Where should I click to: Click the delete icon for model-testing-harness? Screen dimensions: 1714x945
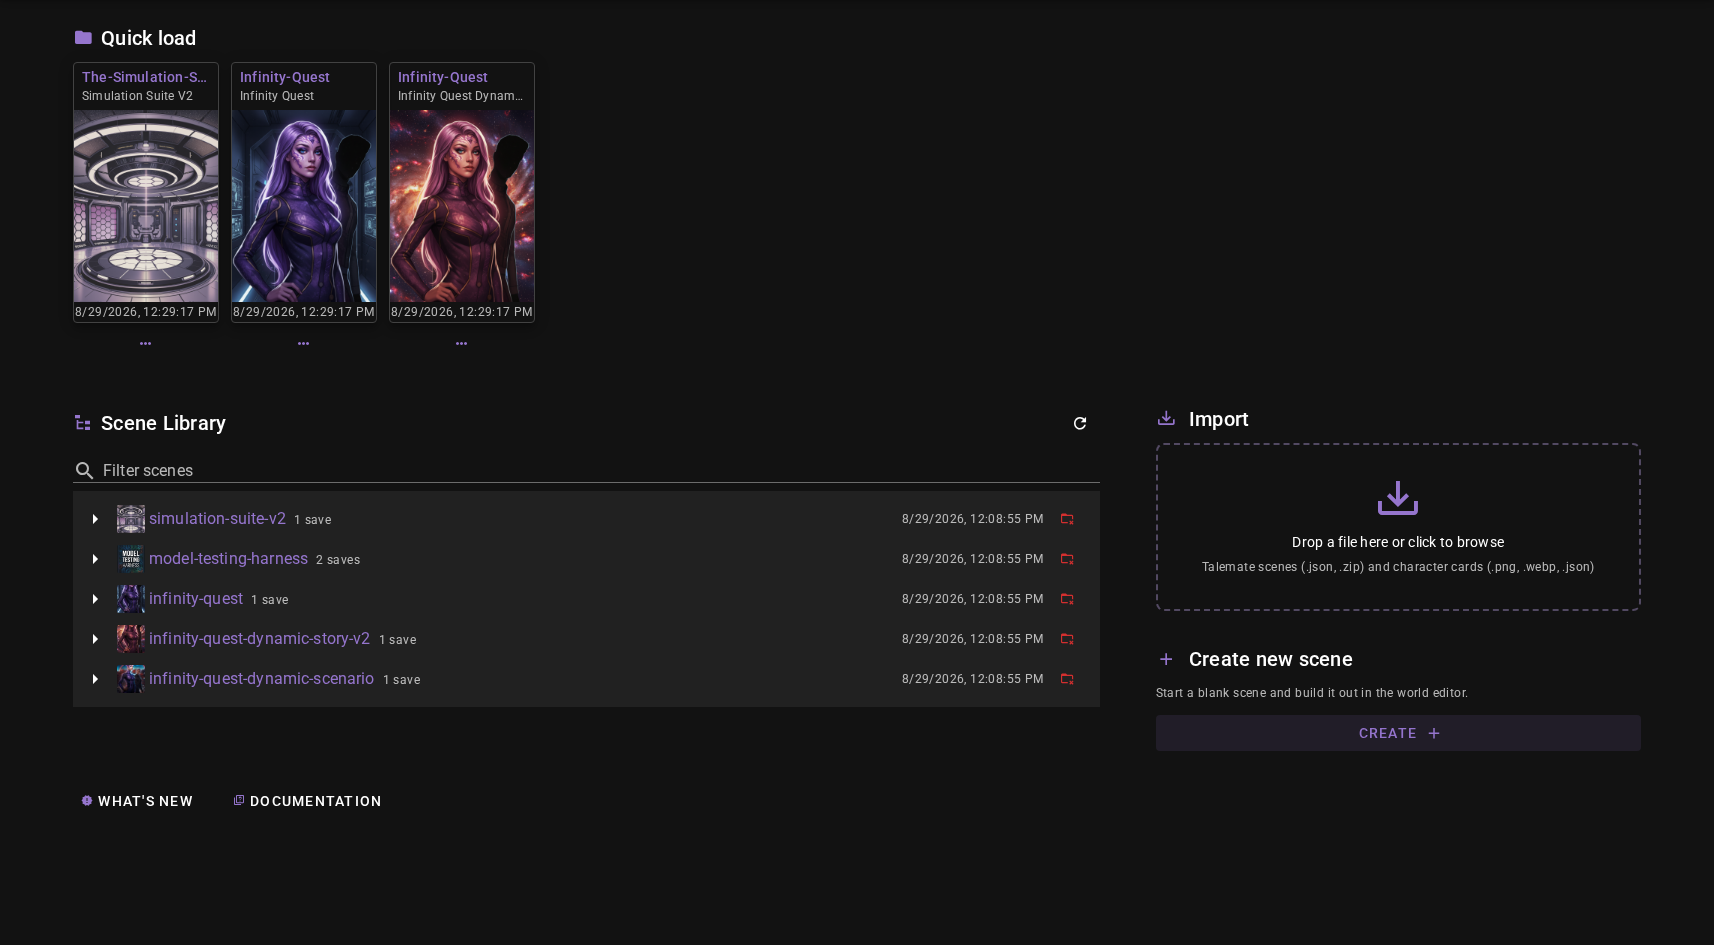click(1067, 559)
